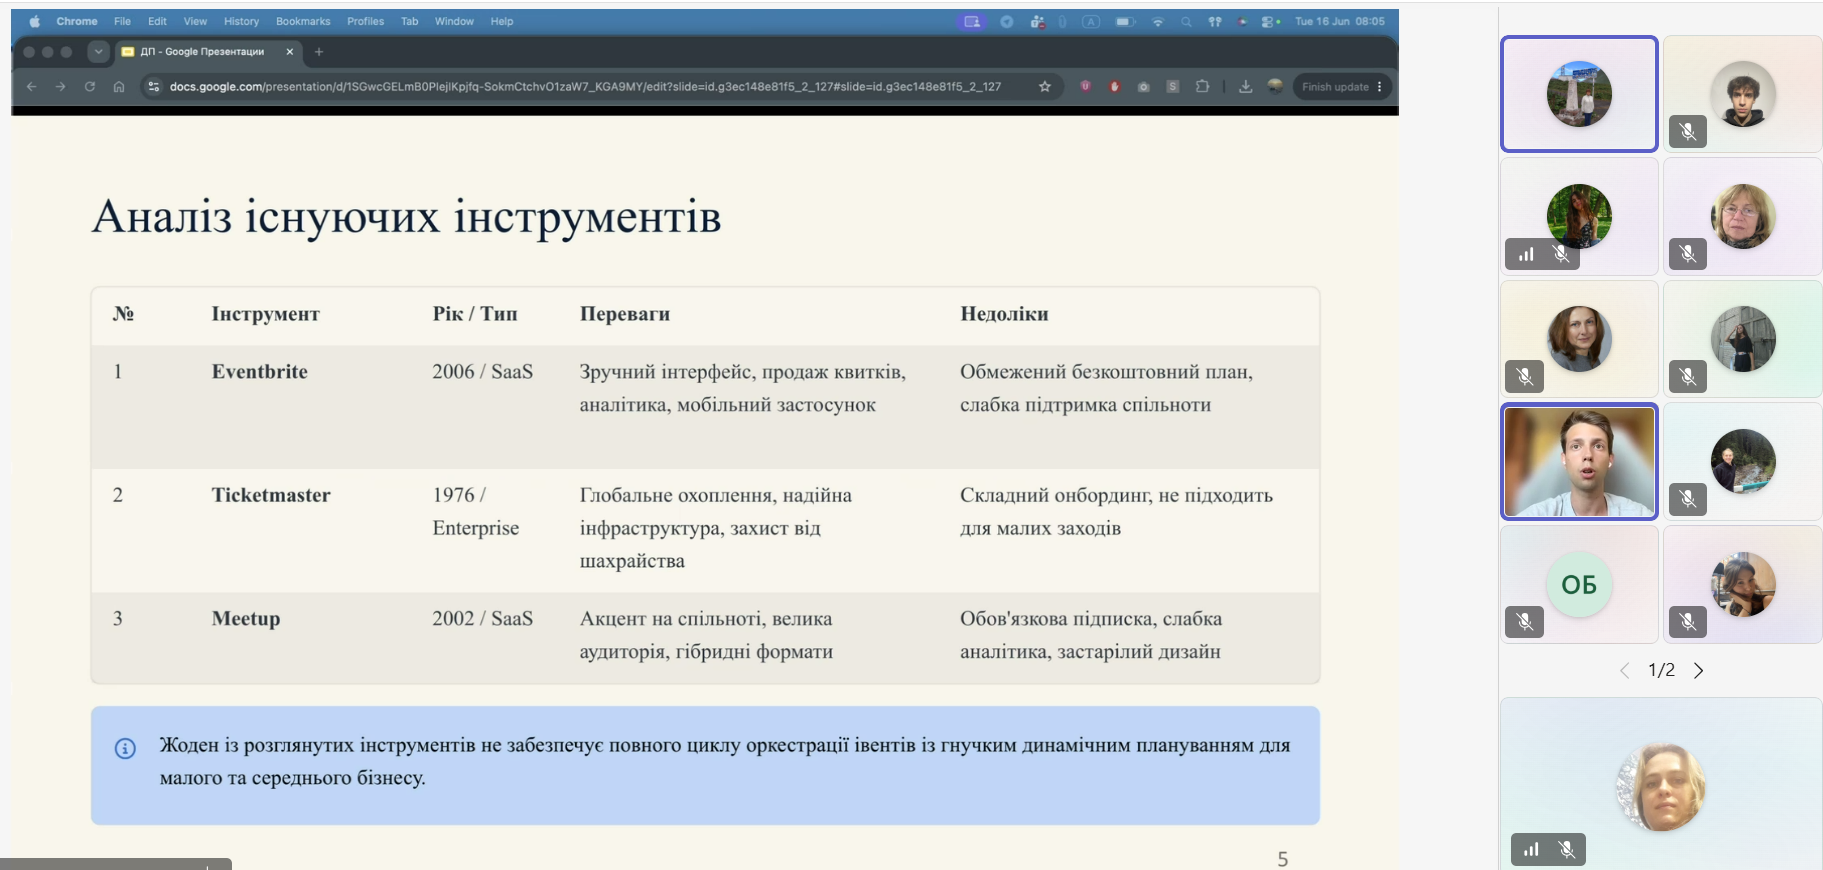
Task: Bookmark this page with the star icon
Action: click(x=1045, y=87)
